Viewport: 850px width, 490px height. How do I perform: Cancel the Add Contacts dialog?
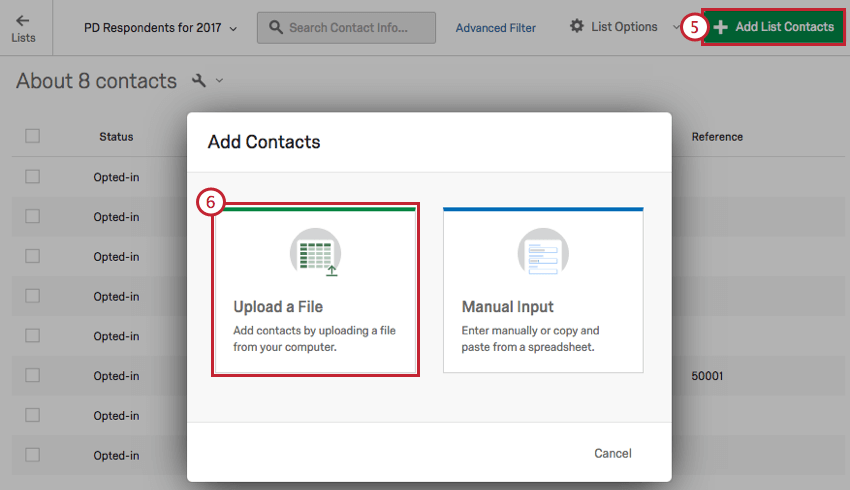[x=613, y=453]
